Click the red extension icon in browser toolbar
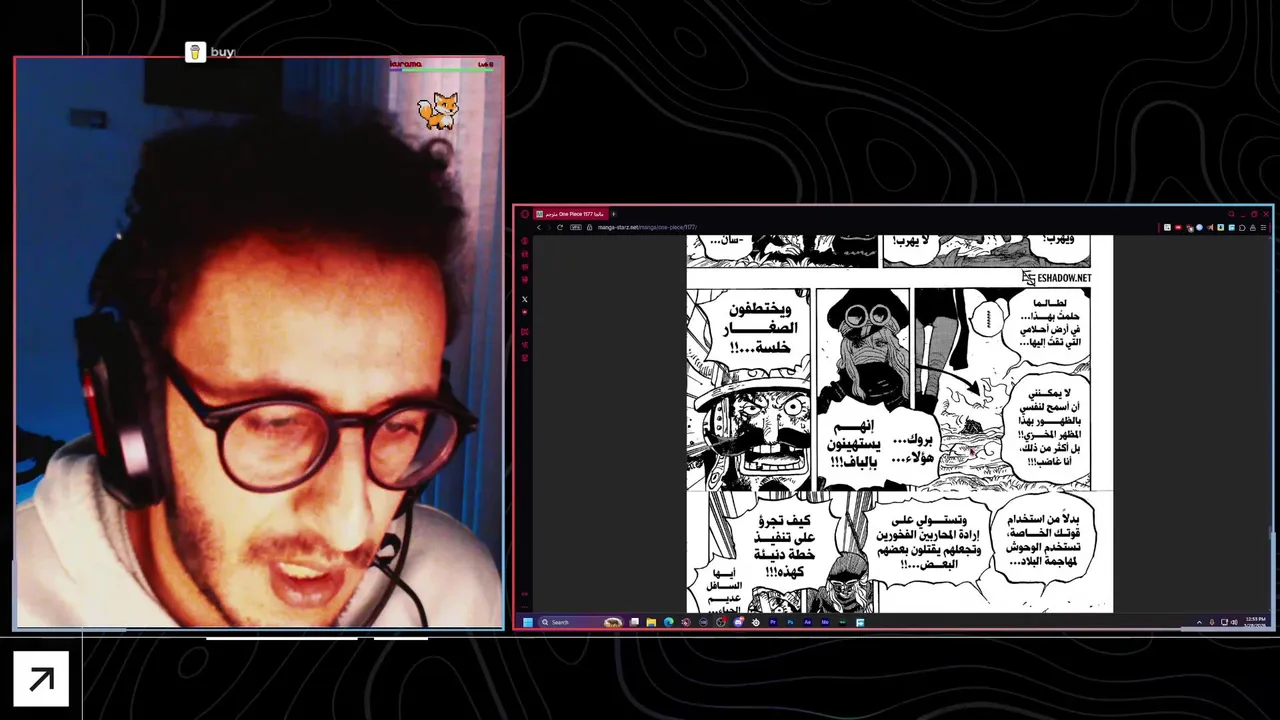 point(1178,227)
